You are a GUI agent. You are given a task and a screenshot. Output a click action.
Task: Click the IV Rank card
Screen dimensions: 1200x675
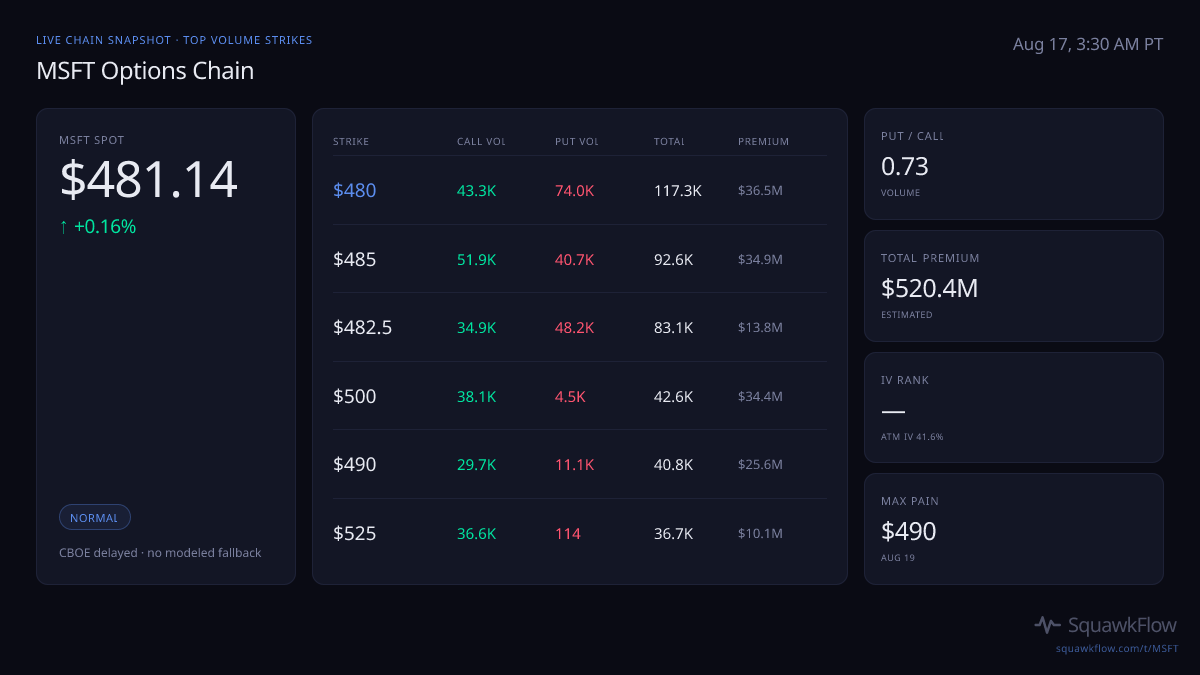click(x=1014, y=407)
